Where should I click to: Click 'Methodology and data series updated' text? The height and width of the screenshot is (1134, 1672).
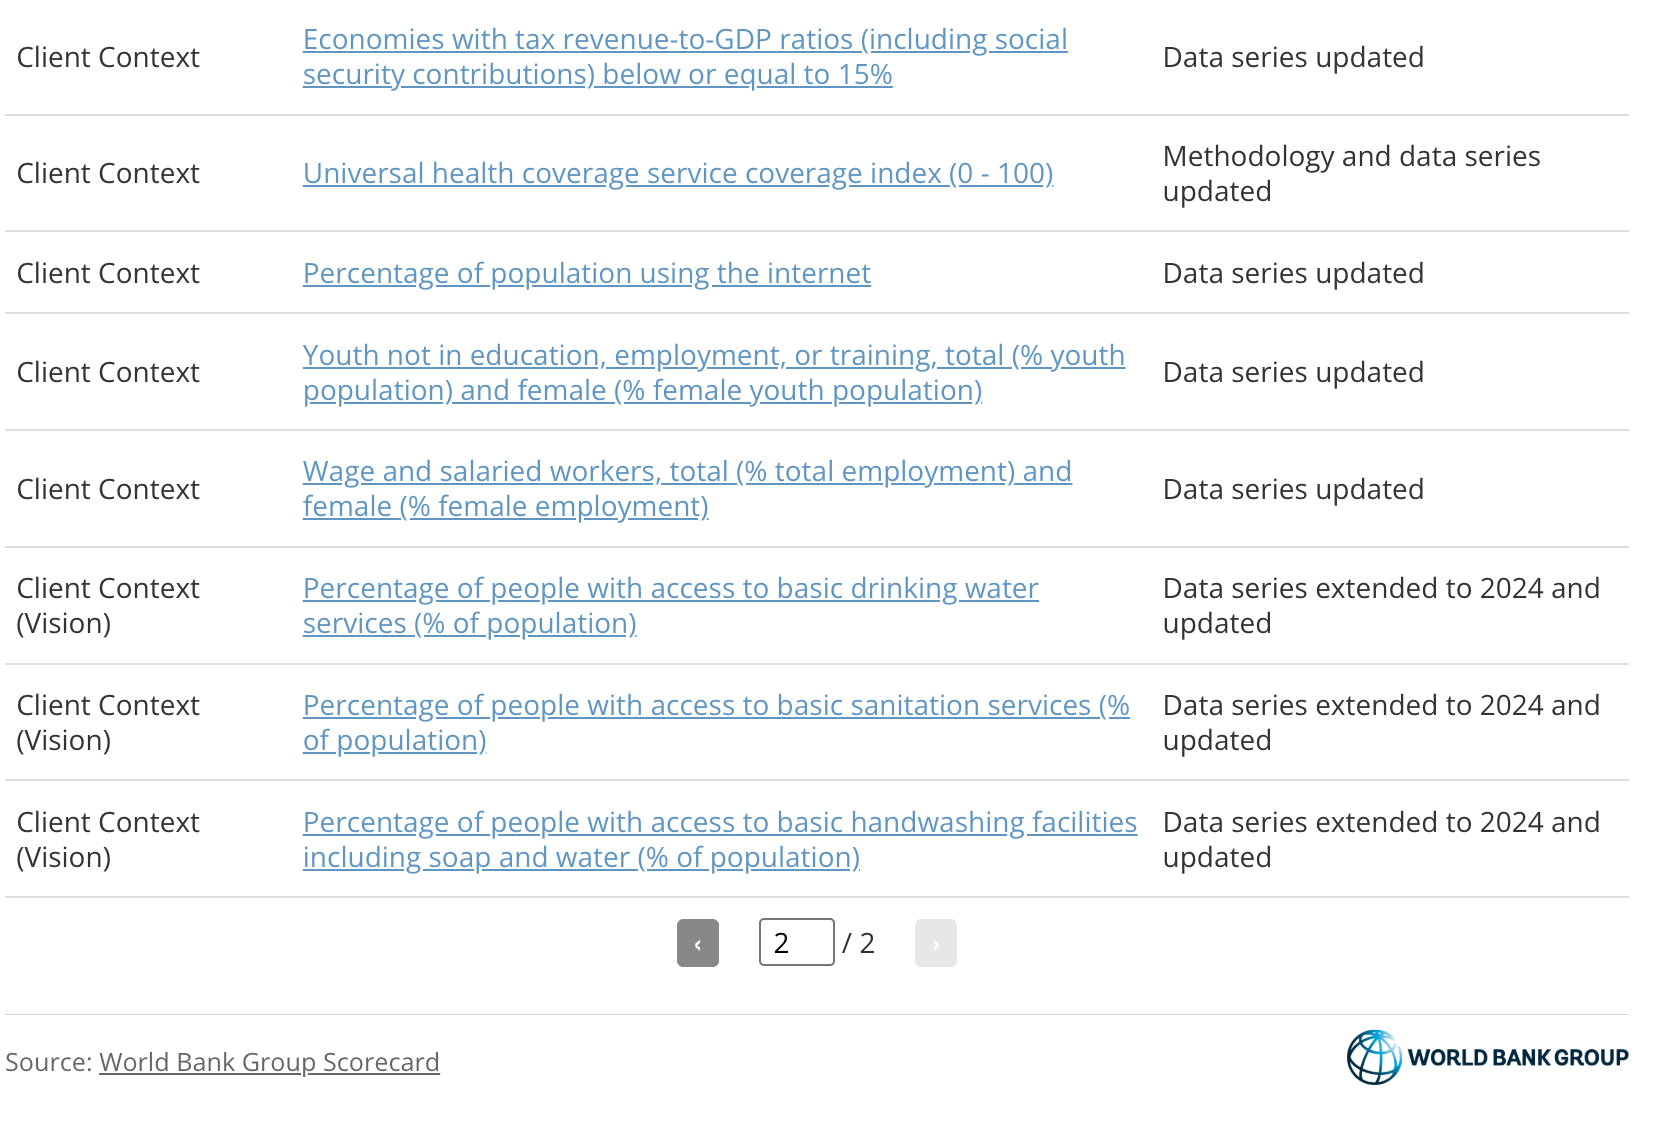(1350, 174)
